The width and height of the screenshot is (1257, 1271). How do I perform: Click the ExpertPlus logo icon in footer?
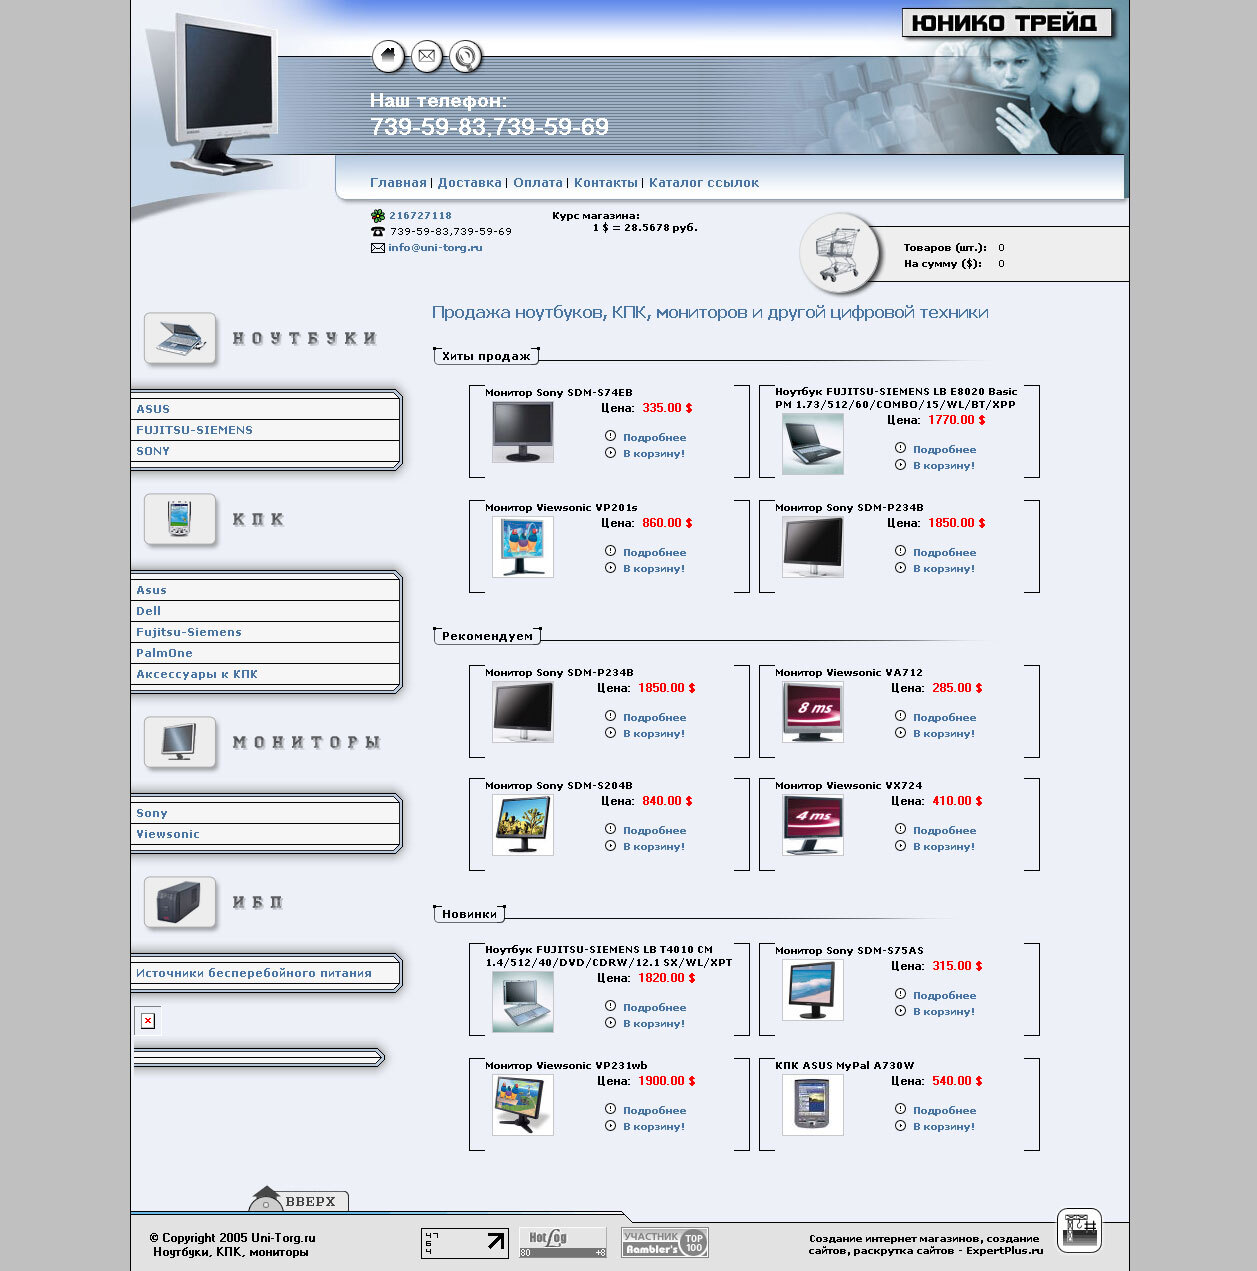pos(1079,1230)
